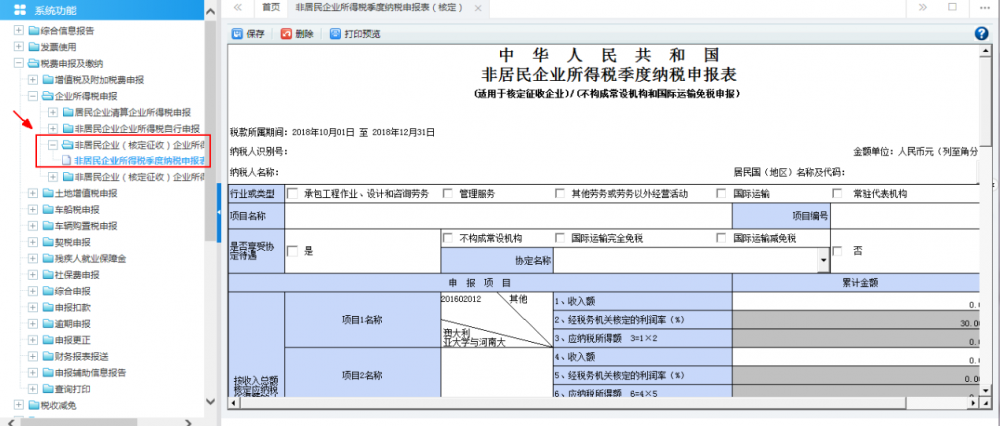Viewport: 1000px width, 426px height.
Task: Expand 非居民企业企业所得税自行申报 node
Action: (53, 128)
